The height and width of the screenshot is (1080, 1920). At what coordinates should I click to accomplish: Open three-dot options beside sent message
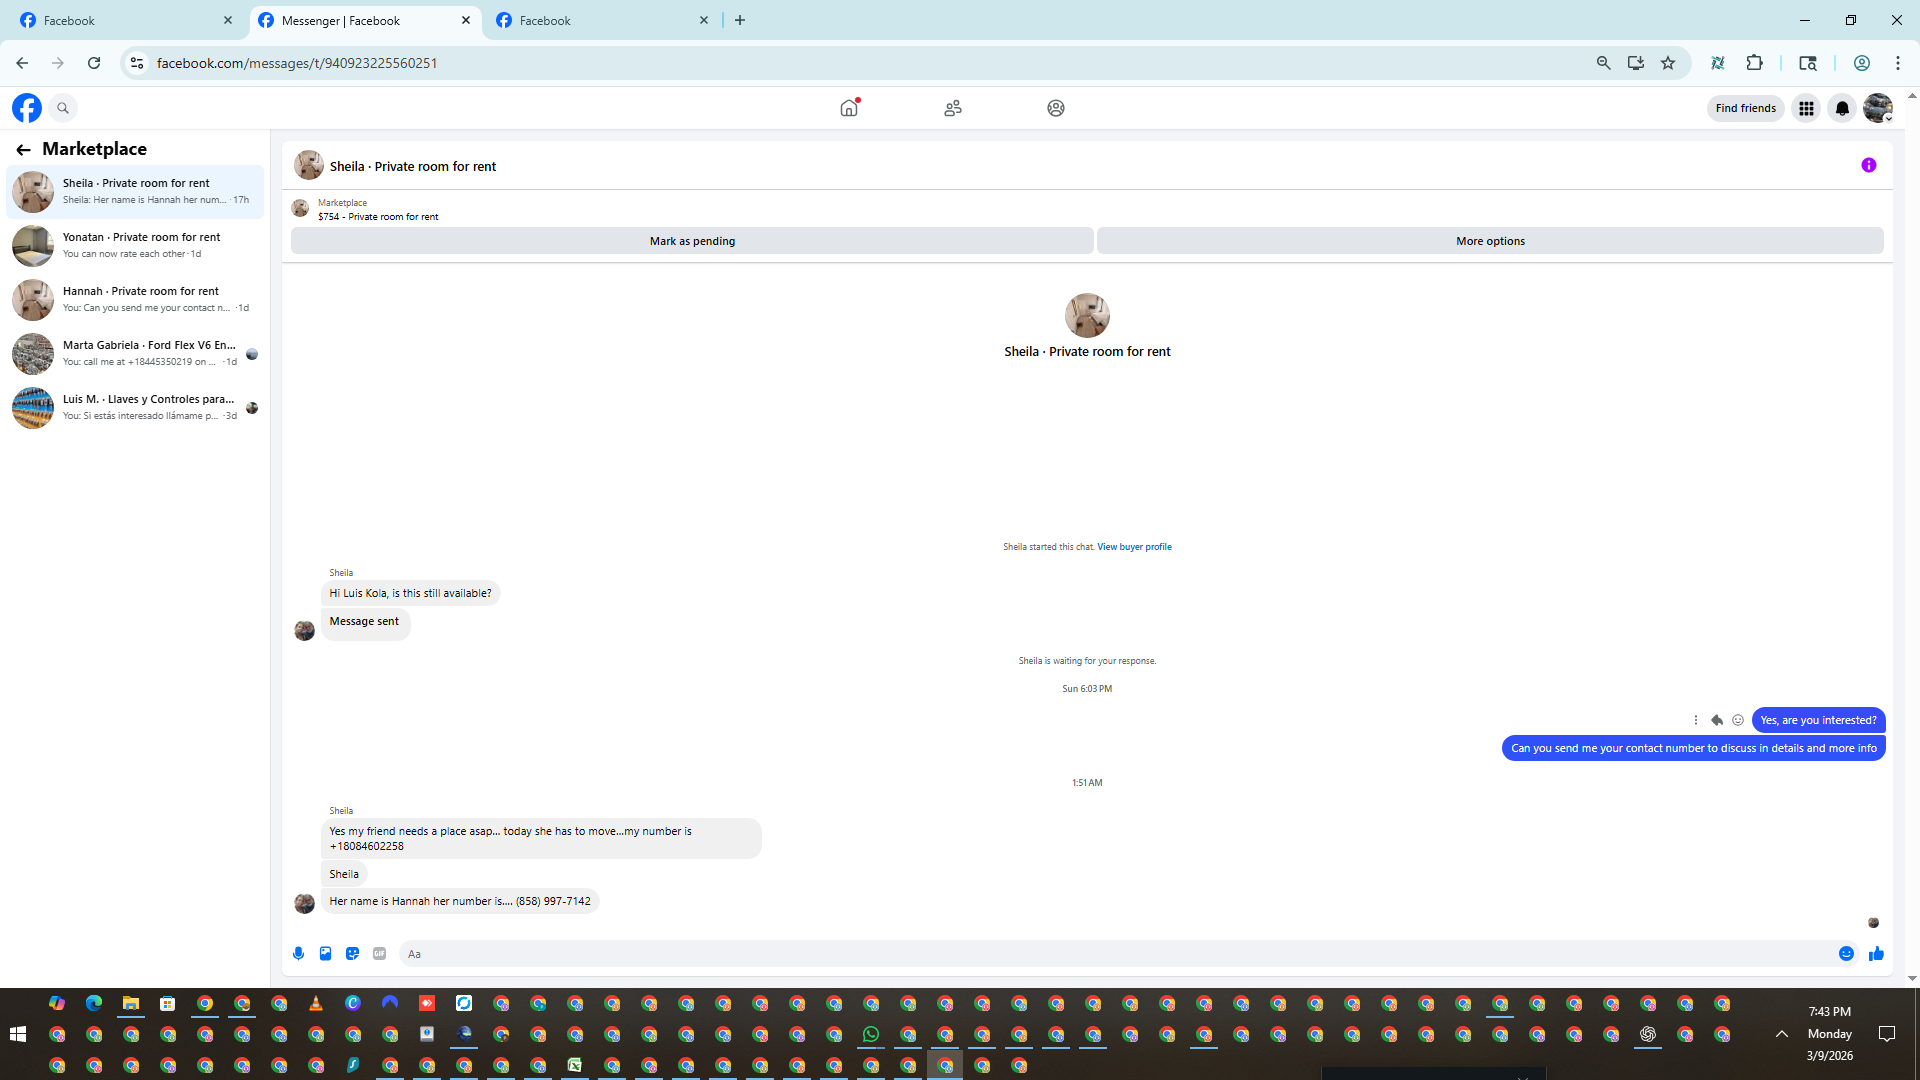(1696, 720)
